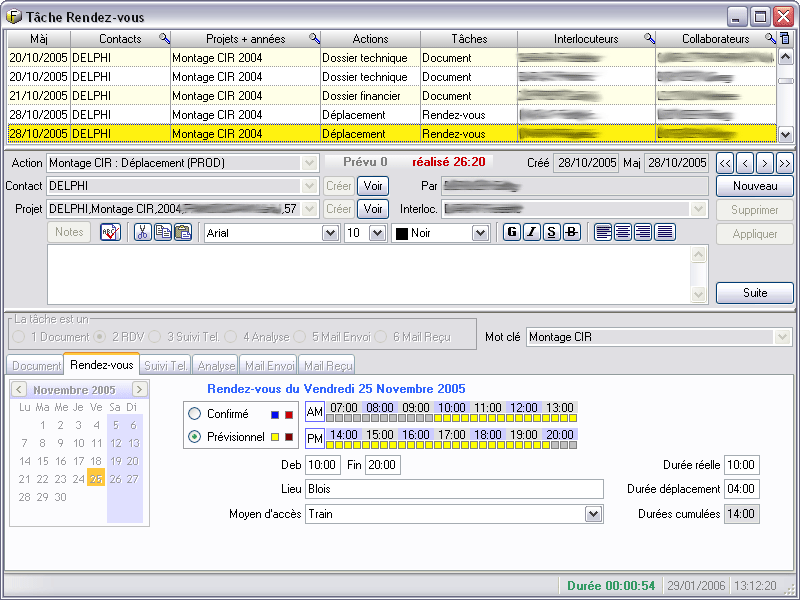800x600 pixels.
Task: Click the Suite button
Action: tap(755, 293)
